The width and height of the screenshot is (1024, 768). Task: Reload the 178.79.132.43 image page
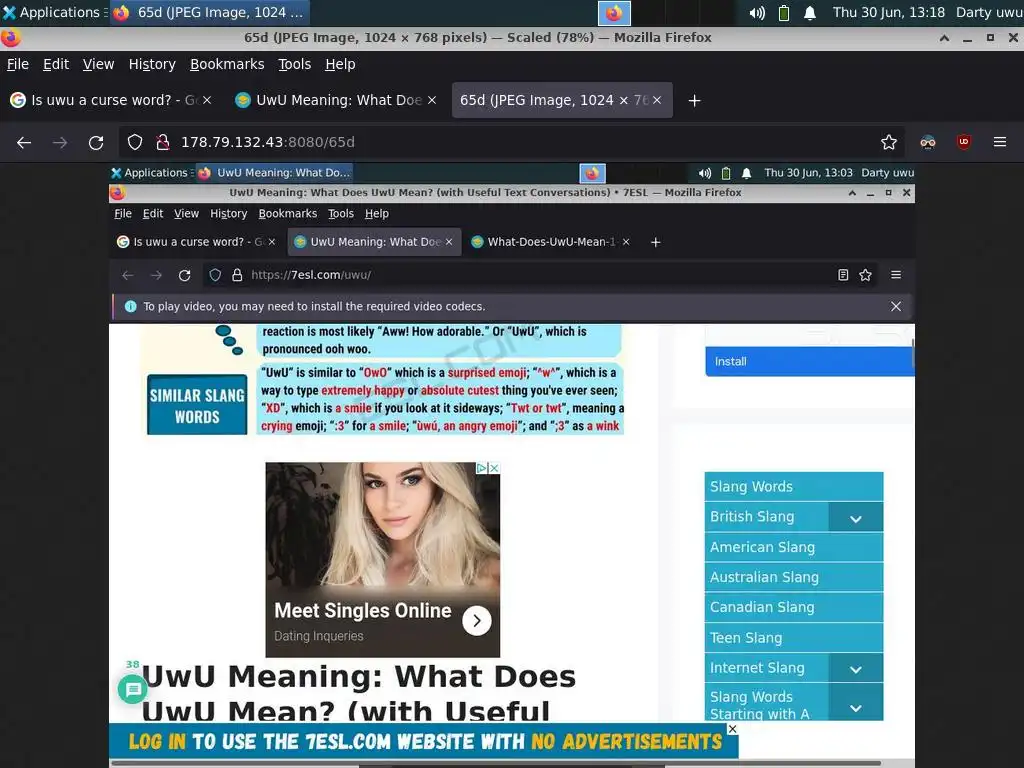96,142
